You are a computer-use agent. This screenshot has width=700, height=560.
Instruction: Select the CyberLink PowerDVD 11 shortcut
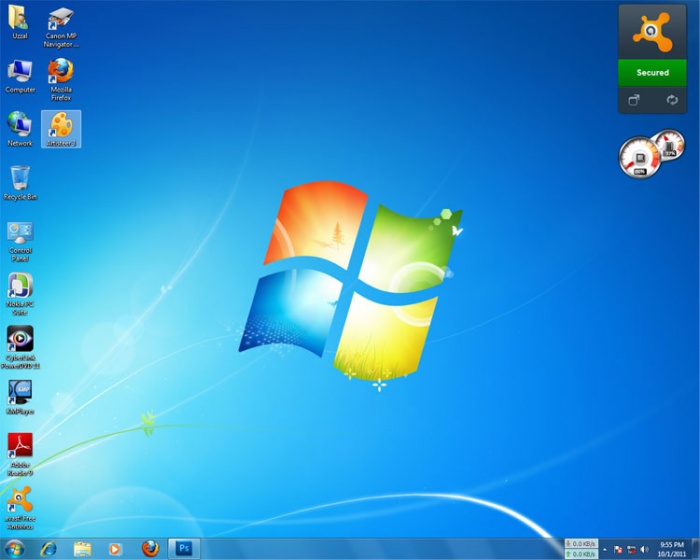pyautogui.click(x=20, y=347)
